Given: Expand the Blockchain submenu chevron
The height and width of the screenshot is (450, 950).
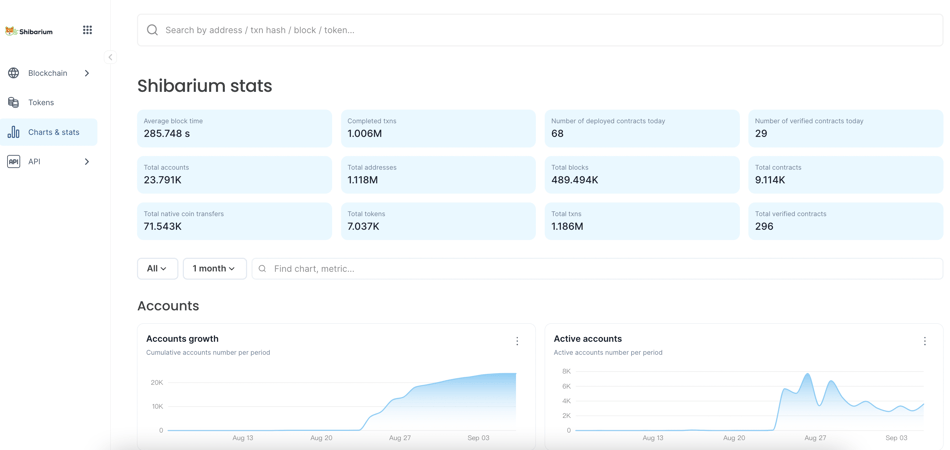Looking at the screenshot, I should 87,73.
